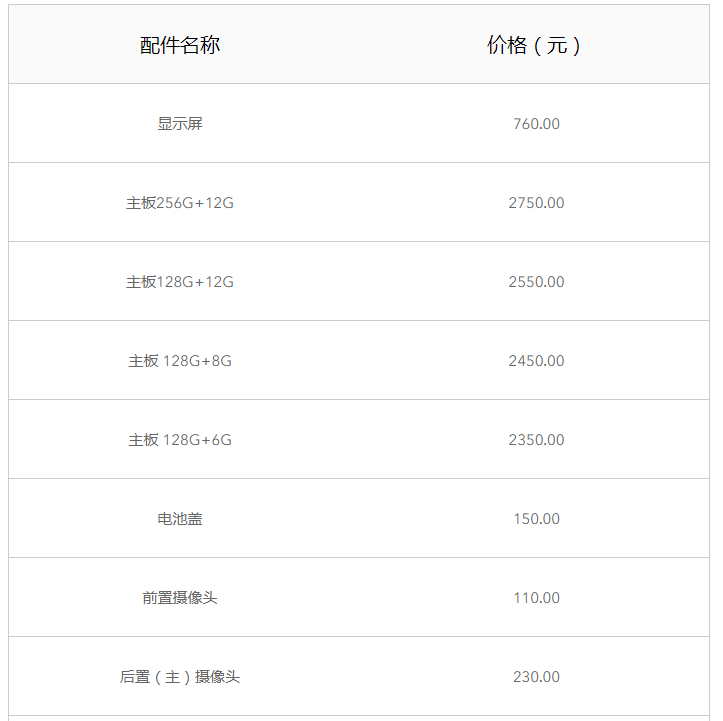723x721 pixels.
Task: Click the 150.00 price value
Action: (536, 519)
